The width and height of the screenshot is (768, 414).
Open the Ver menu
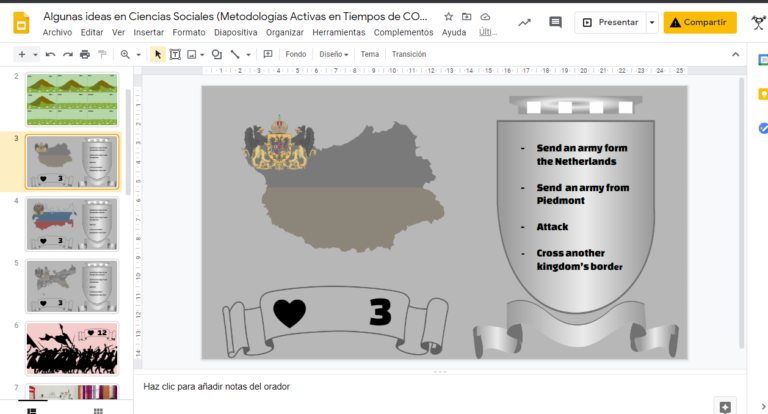[x=119, y=32]
